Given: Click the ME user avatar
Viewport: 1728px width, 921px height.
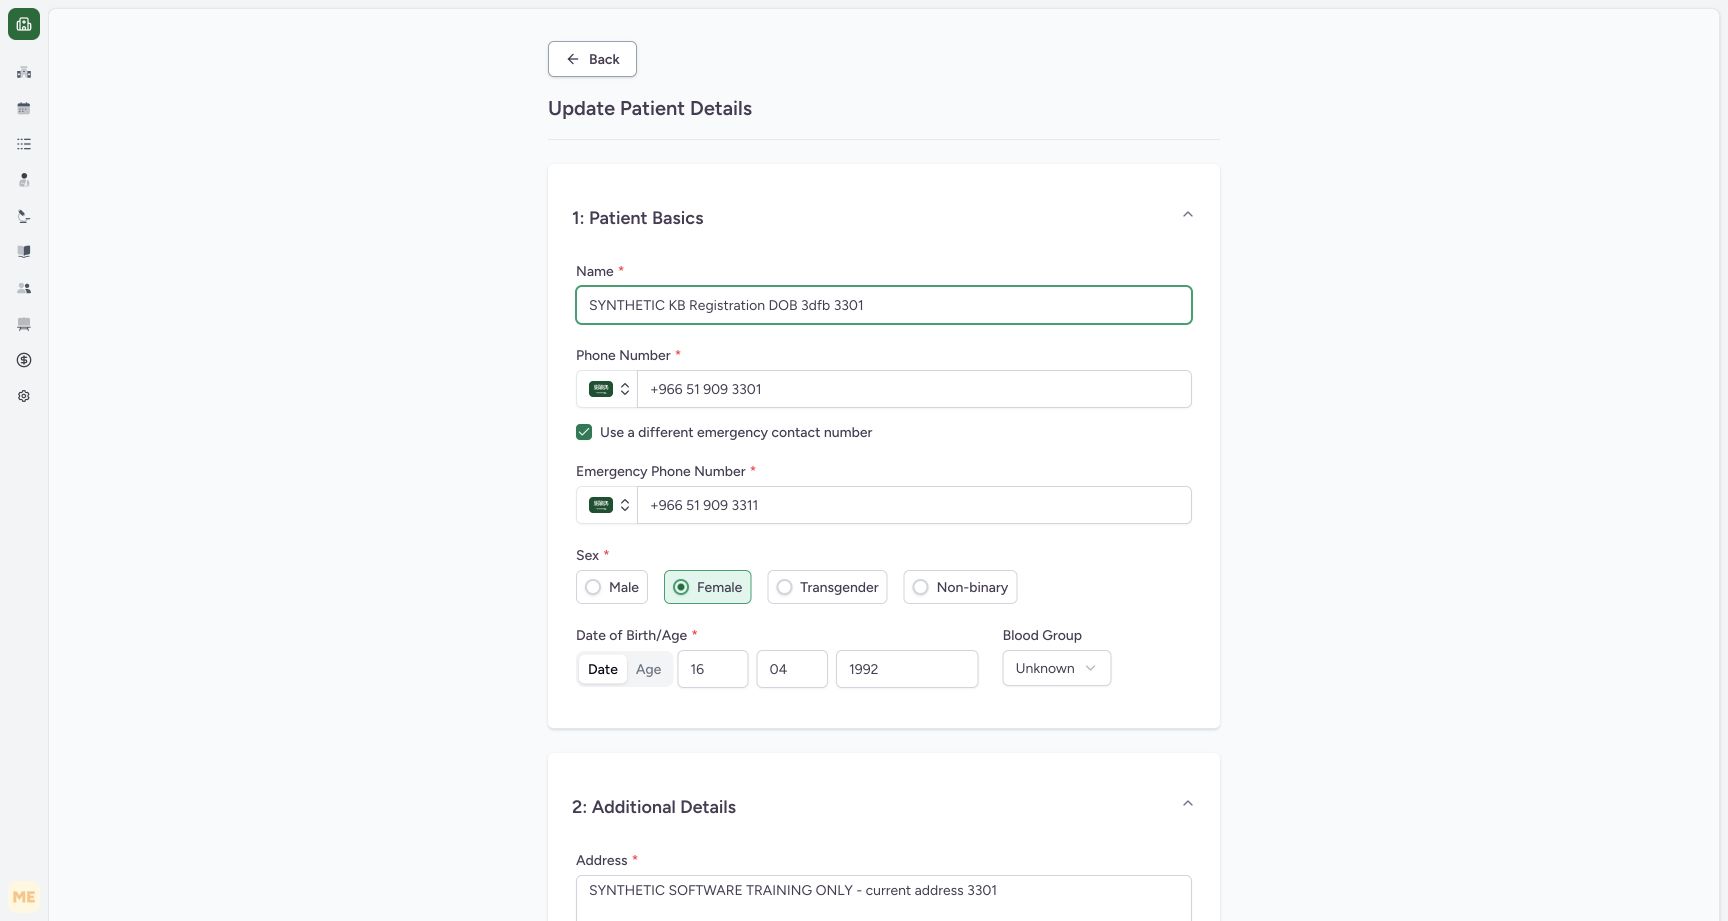Looking at the screenshot, I should 24,897.
